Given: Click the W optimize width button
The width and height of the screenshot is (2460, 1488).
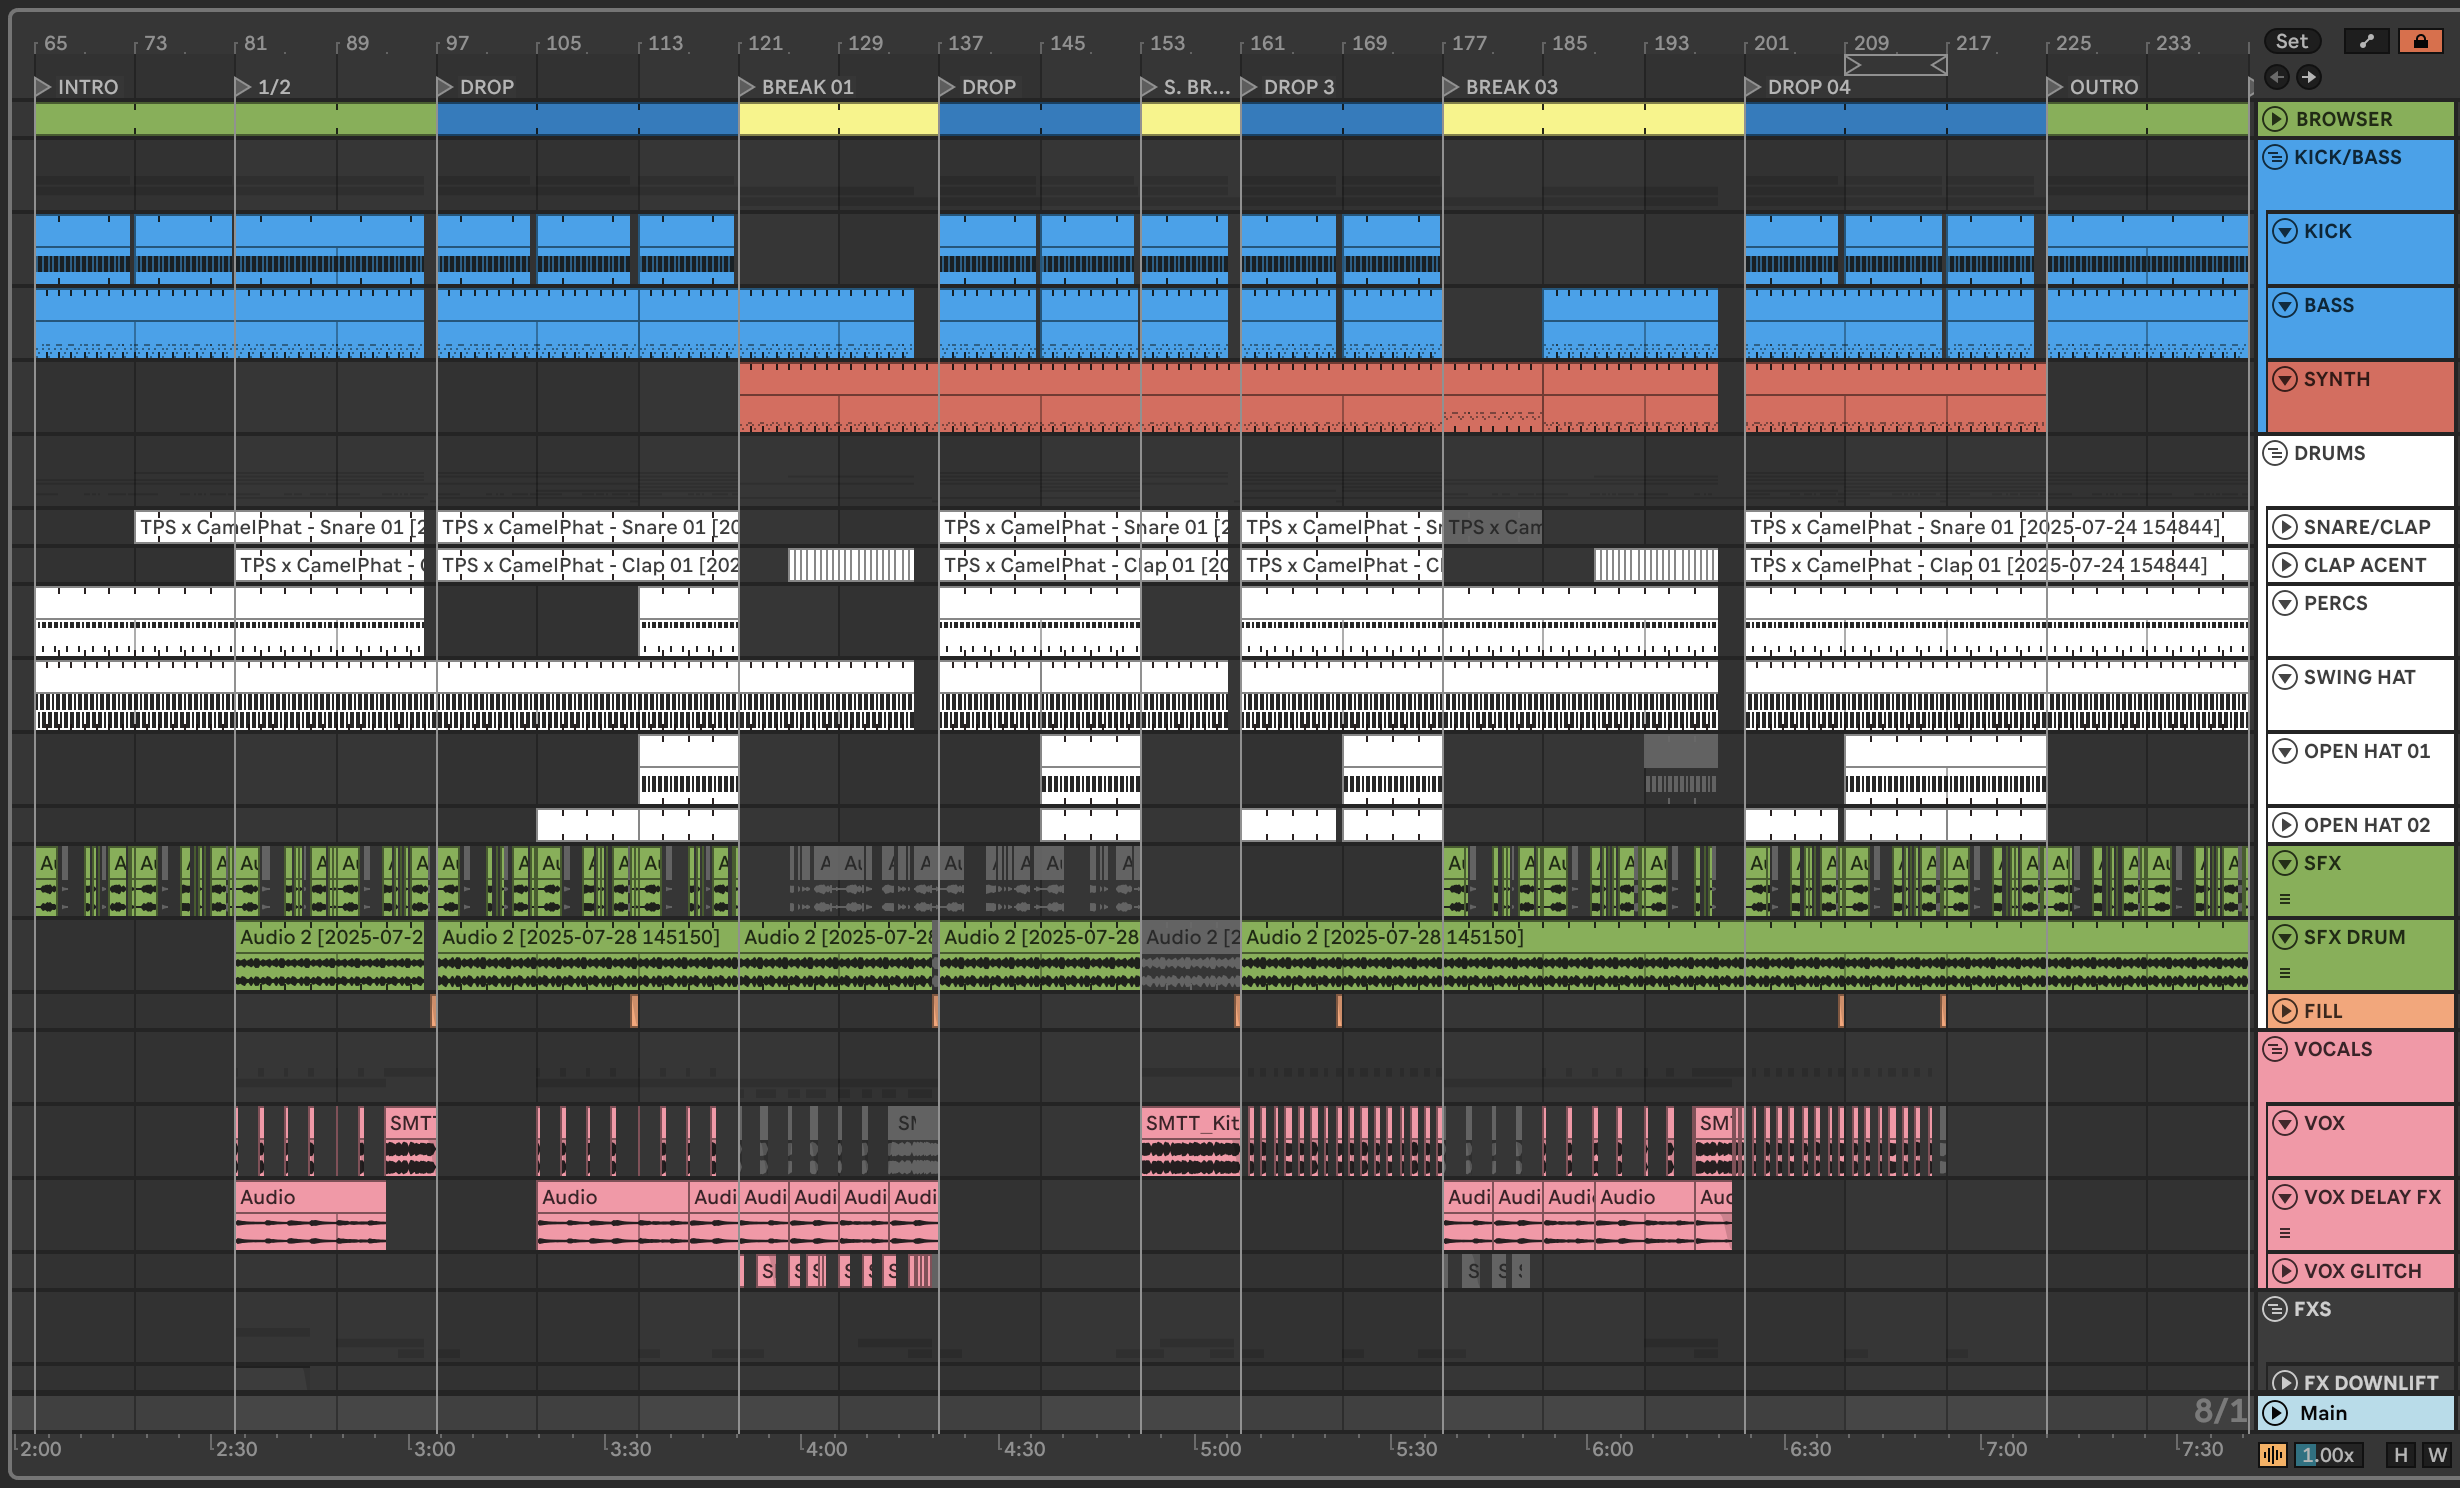Looking at the screenshot, I should pyautogui.click(x=2437, y=1455).
